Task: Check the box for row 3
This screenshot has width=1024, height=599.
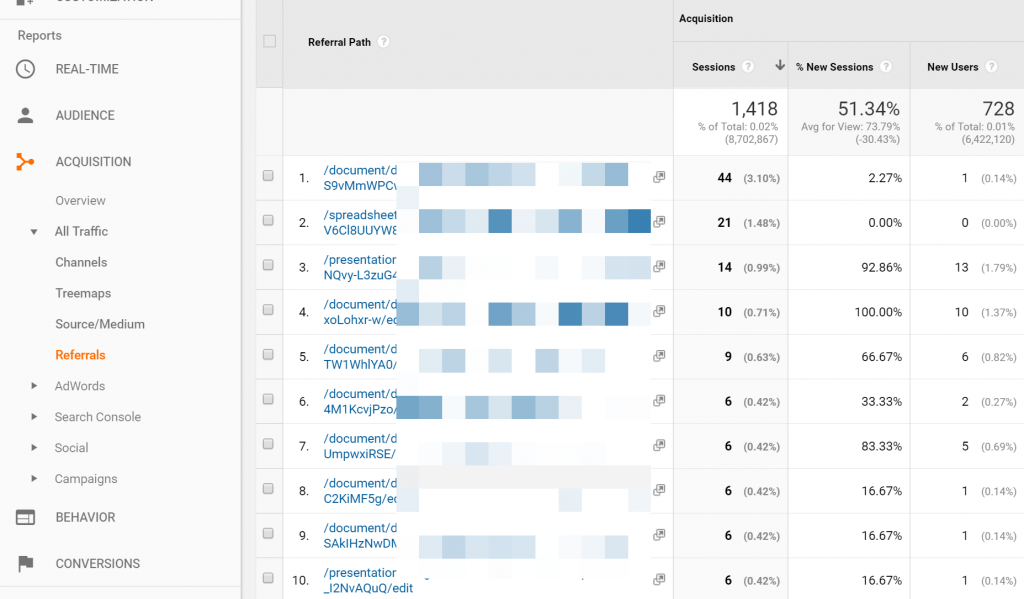Action: coord(268,265)
